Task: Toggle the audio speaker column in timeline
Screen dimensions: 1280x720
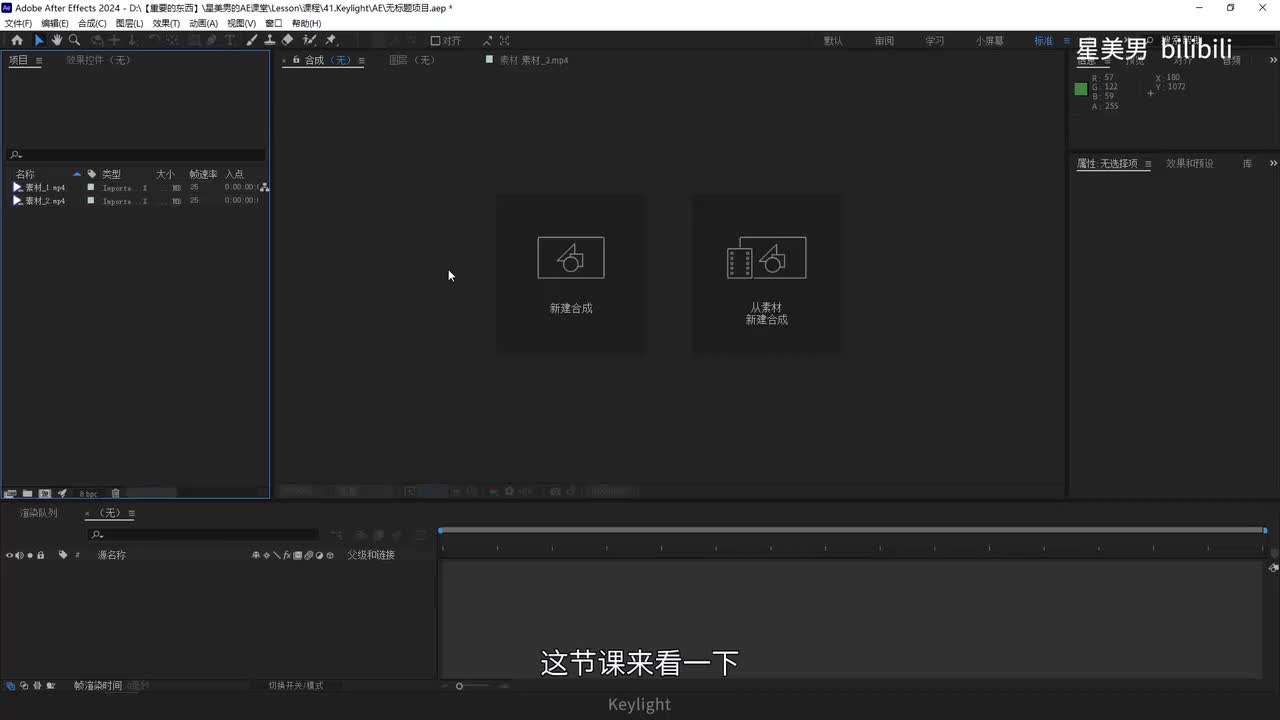Action: tap(20, 555)
